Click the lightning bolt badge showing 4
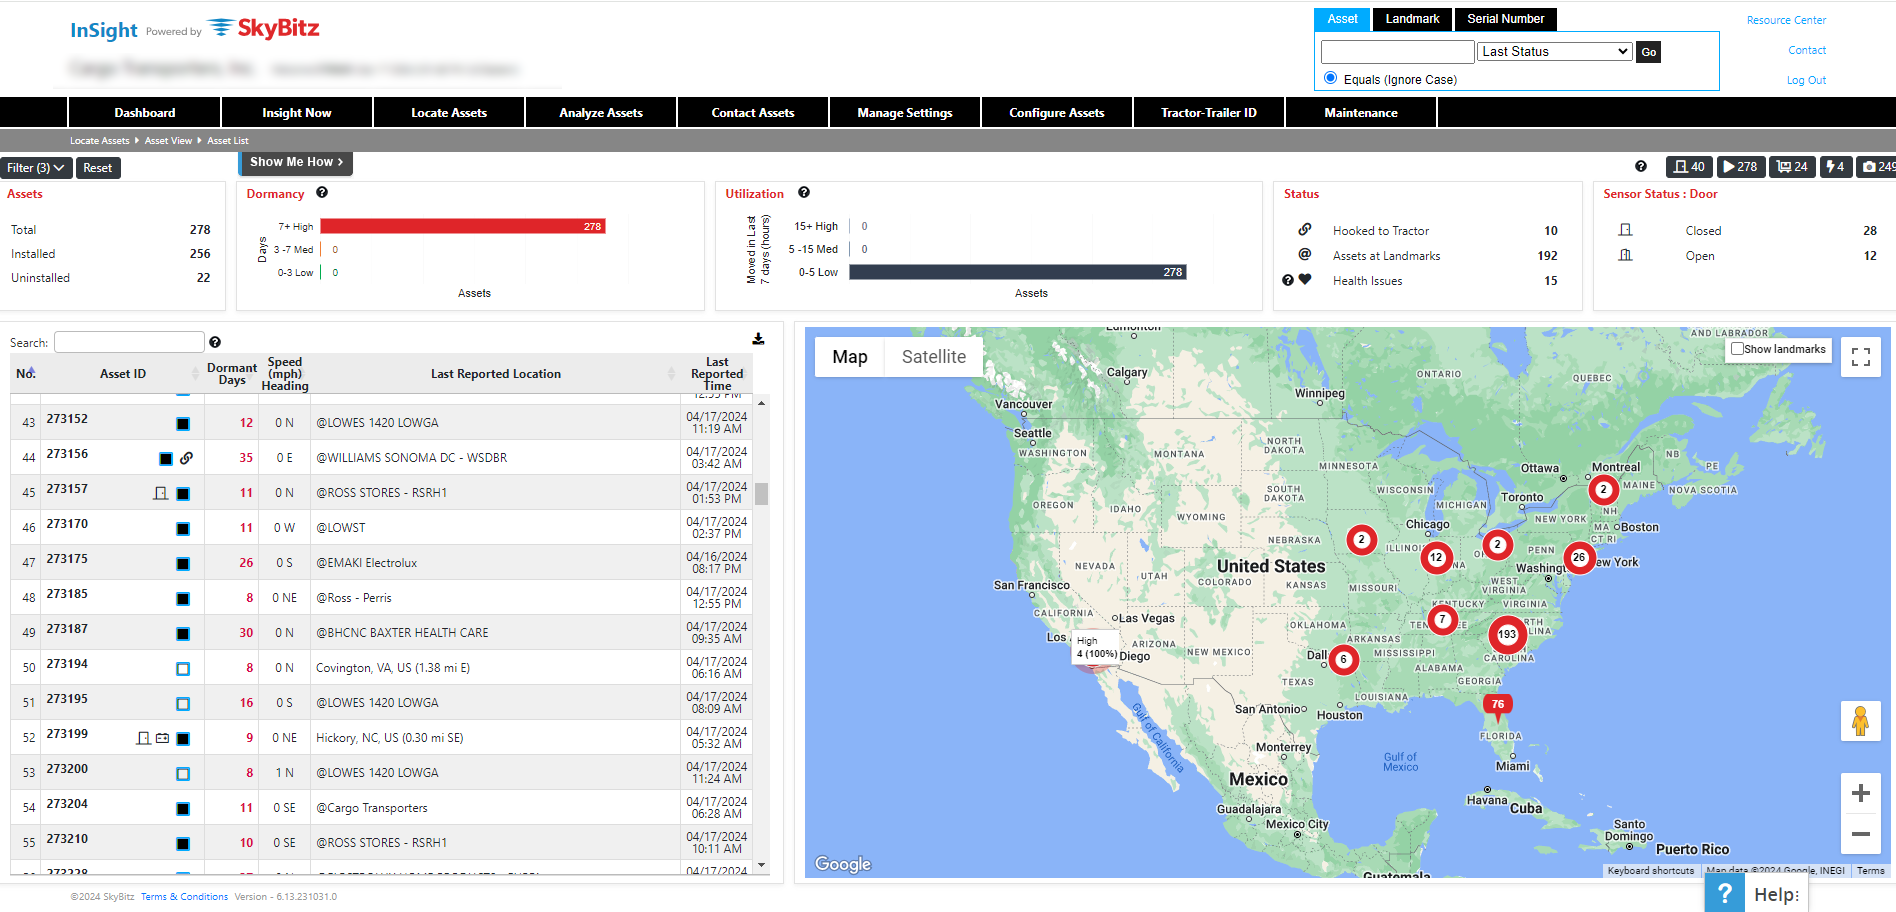1896x912 pixels. (1835, 167)
